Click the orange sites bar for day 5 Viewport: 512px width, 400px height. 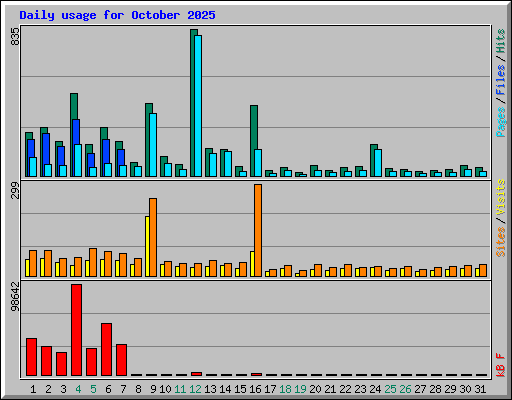93,262
